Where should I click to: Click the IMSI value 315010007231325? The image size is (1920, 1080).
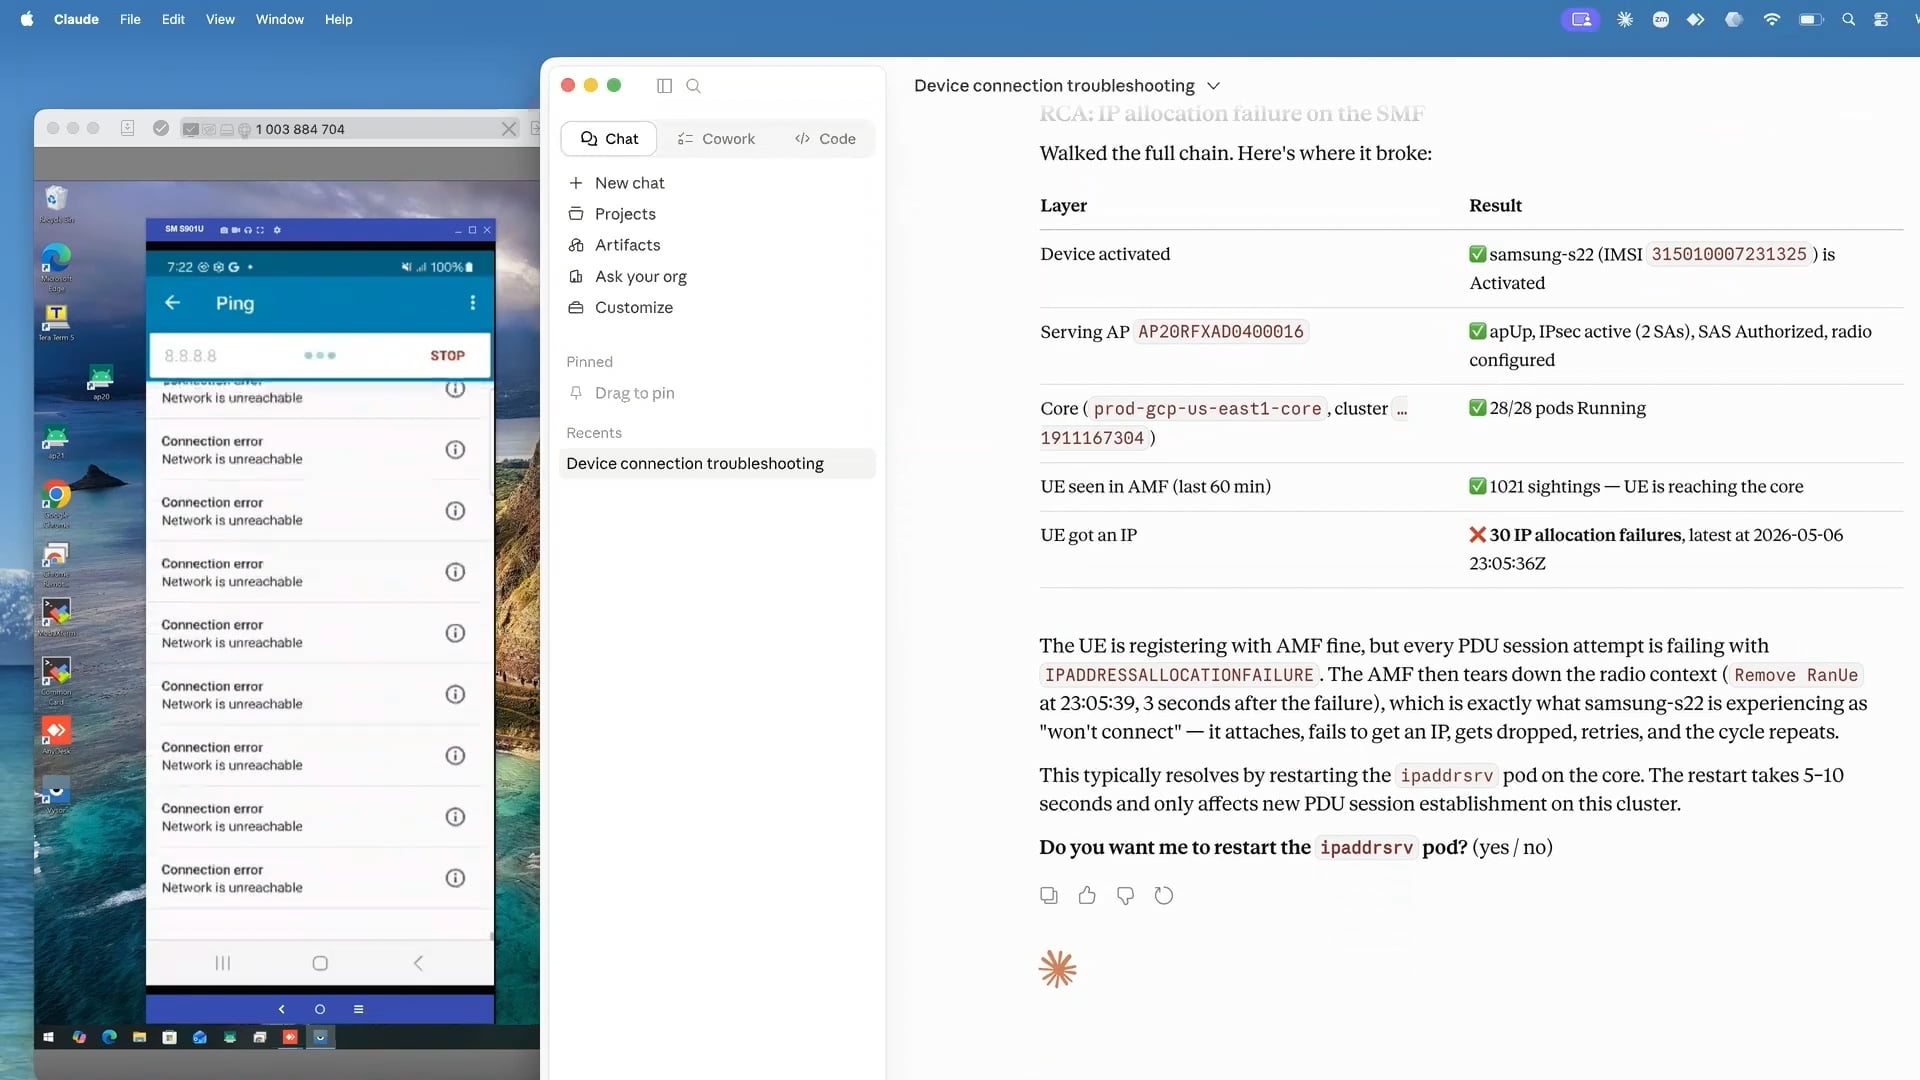pos(1728,254)
